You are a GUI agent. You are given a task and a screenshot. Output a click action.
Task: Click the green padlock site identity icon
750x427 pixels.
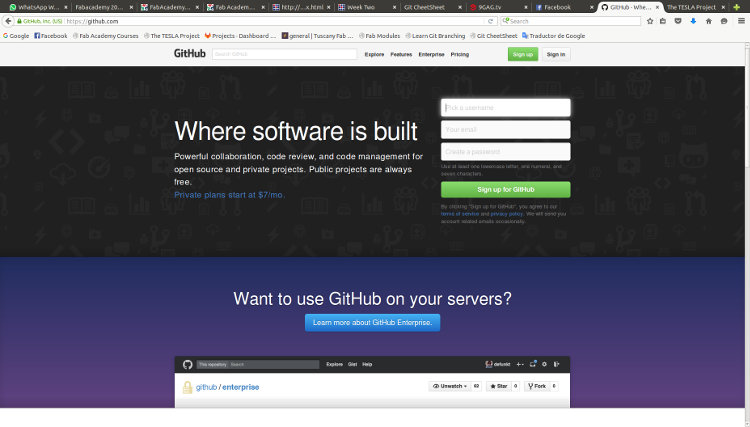click(19, 21)
